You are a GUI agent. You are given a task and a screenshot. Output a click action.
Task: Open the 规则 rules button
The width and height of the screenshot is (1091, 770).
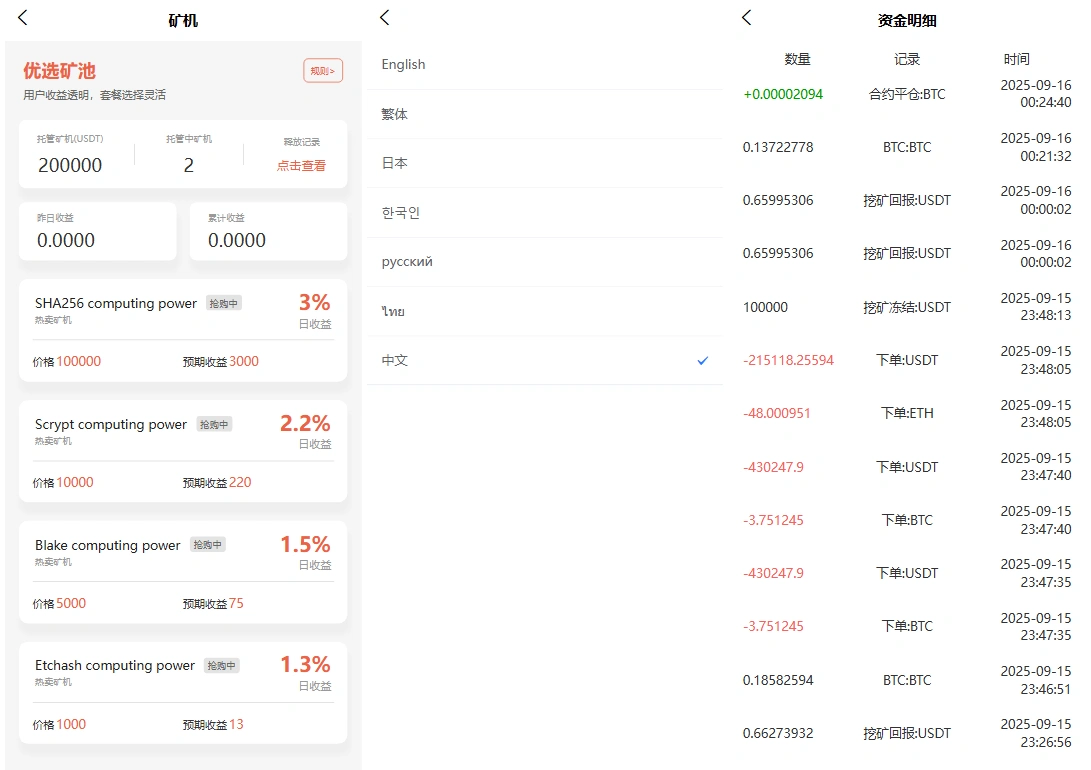click(323, 70)
